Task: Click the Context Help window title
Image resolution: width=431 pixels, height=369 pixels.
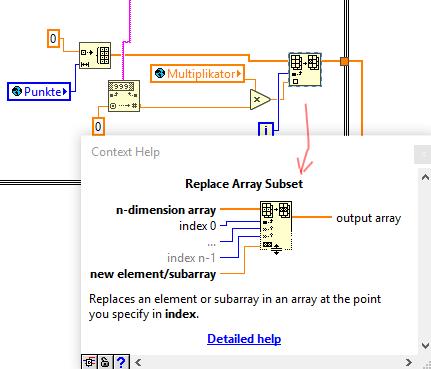Action: coord(126,152)
